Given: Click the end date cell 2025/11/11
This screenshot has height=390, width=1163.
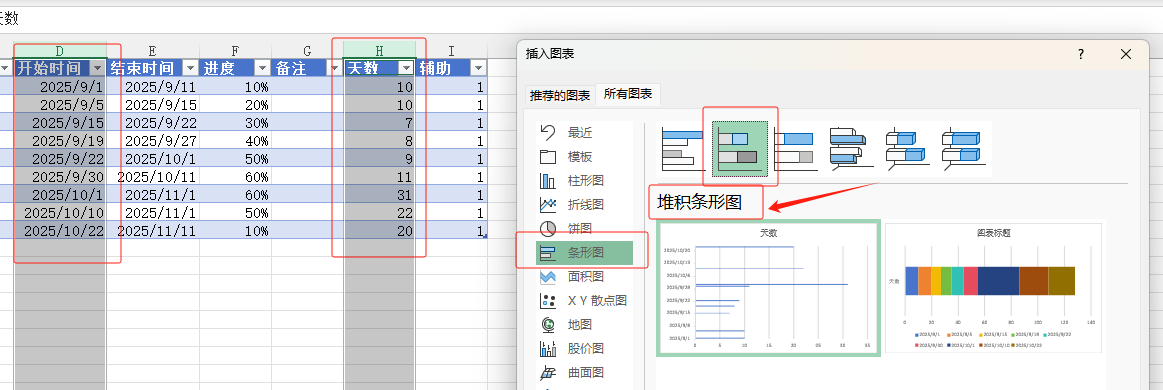Looking at the screenshot, I should [153, 230].
